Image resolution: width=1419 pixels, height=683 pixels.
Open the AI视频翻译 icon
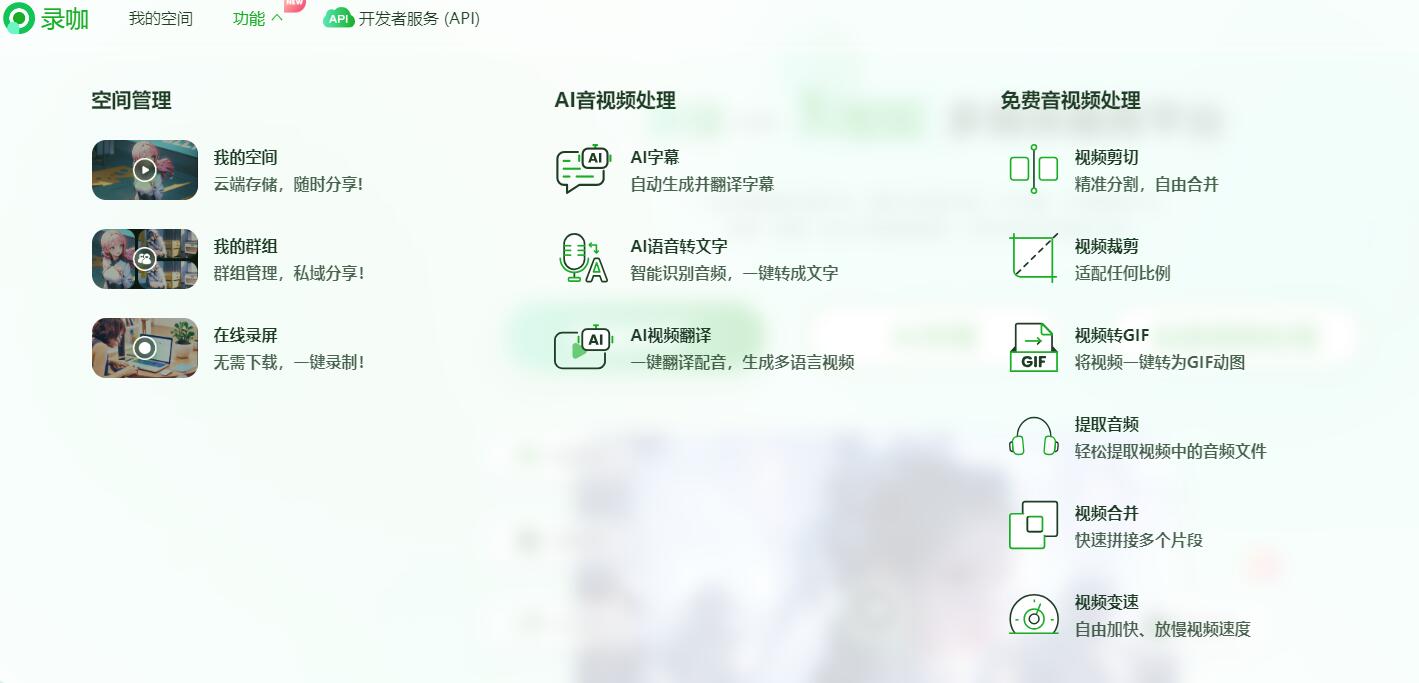[582, 347]
